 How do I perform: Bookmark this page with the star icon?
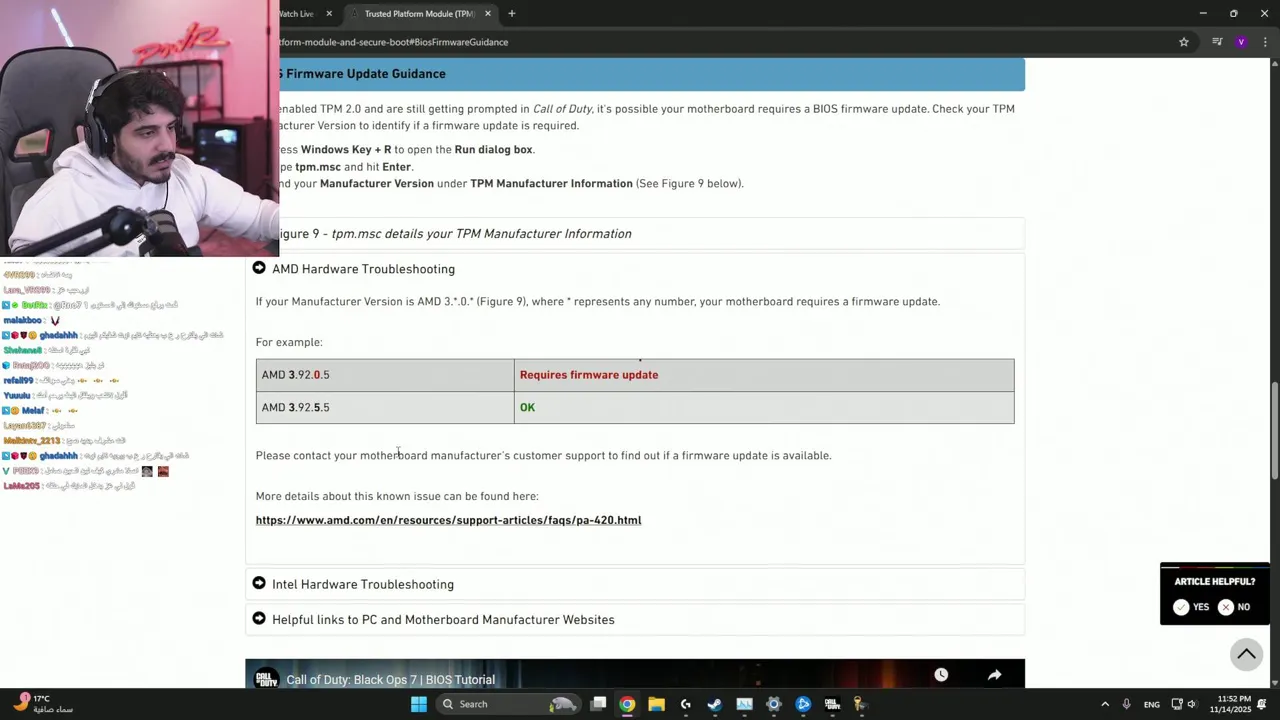tap(1184, 42)
